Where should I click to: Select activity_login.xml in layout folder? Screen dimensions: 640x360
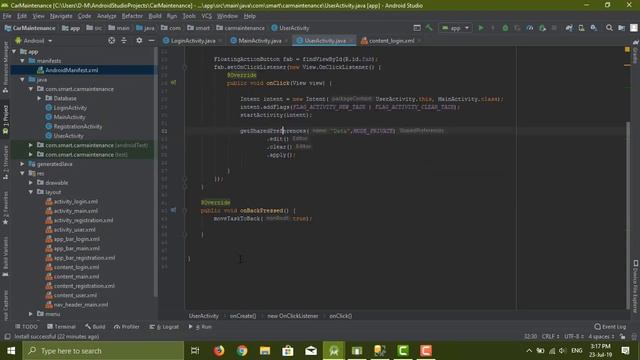coord(76,202)
